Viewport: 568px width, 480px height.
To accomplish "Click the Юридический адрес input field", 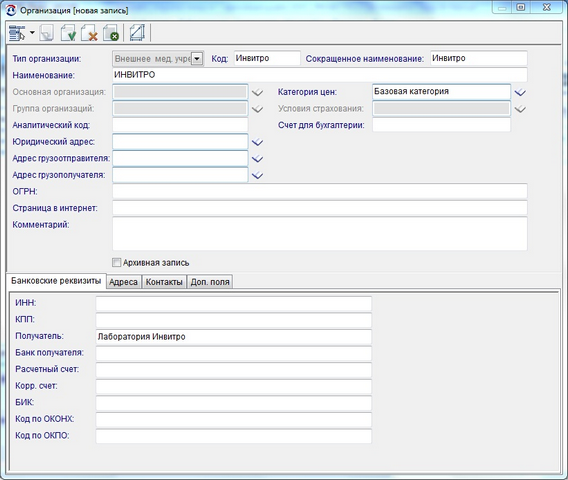I will [180, 142].
